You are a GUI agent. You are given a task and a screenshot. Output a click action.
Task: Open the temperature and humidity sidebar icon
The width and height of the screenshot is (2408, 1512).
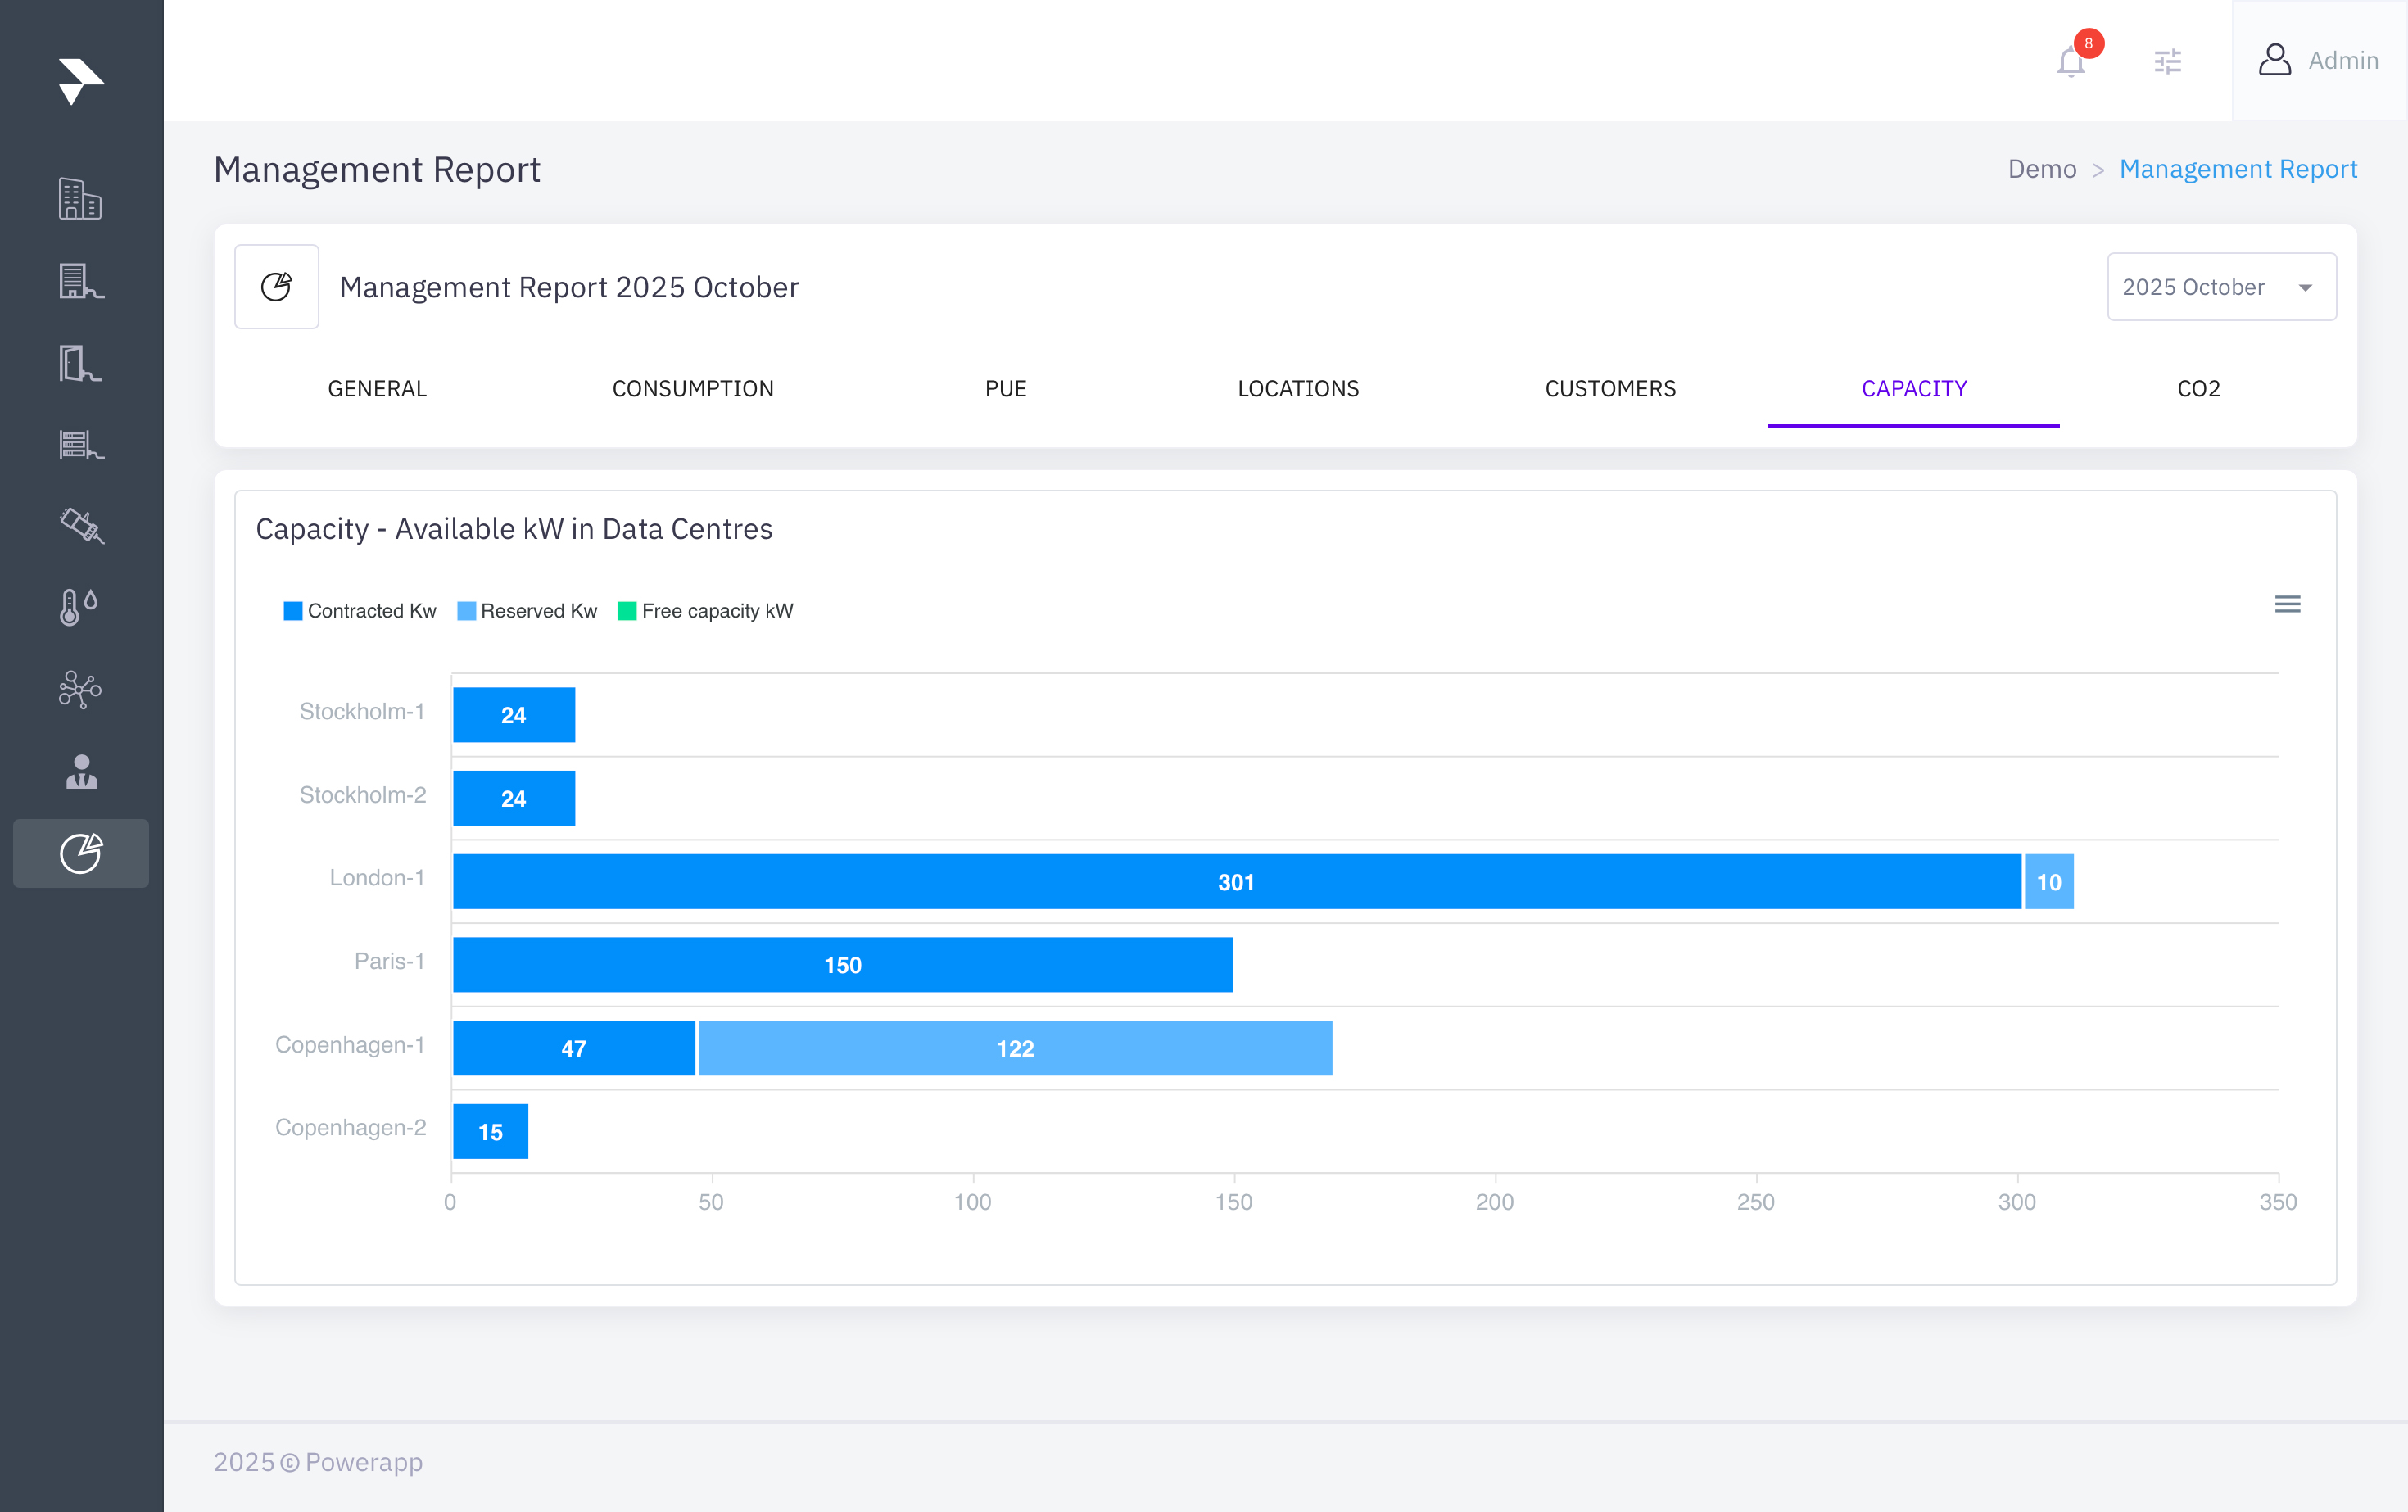80,606
